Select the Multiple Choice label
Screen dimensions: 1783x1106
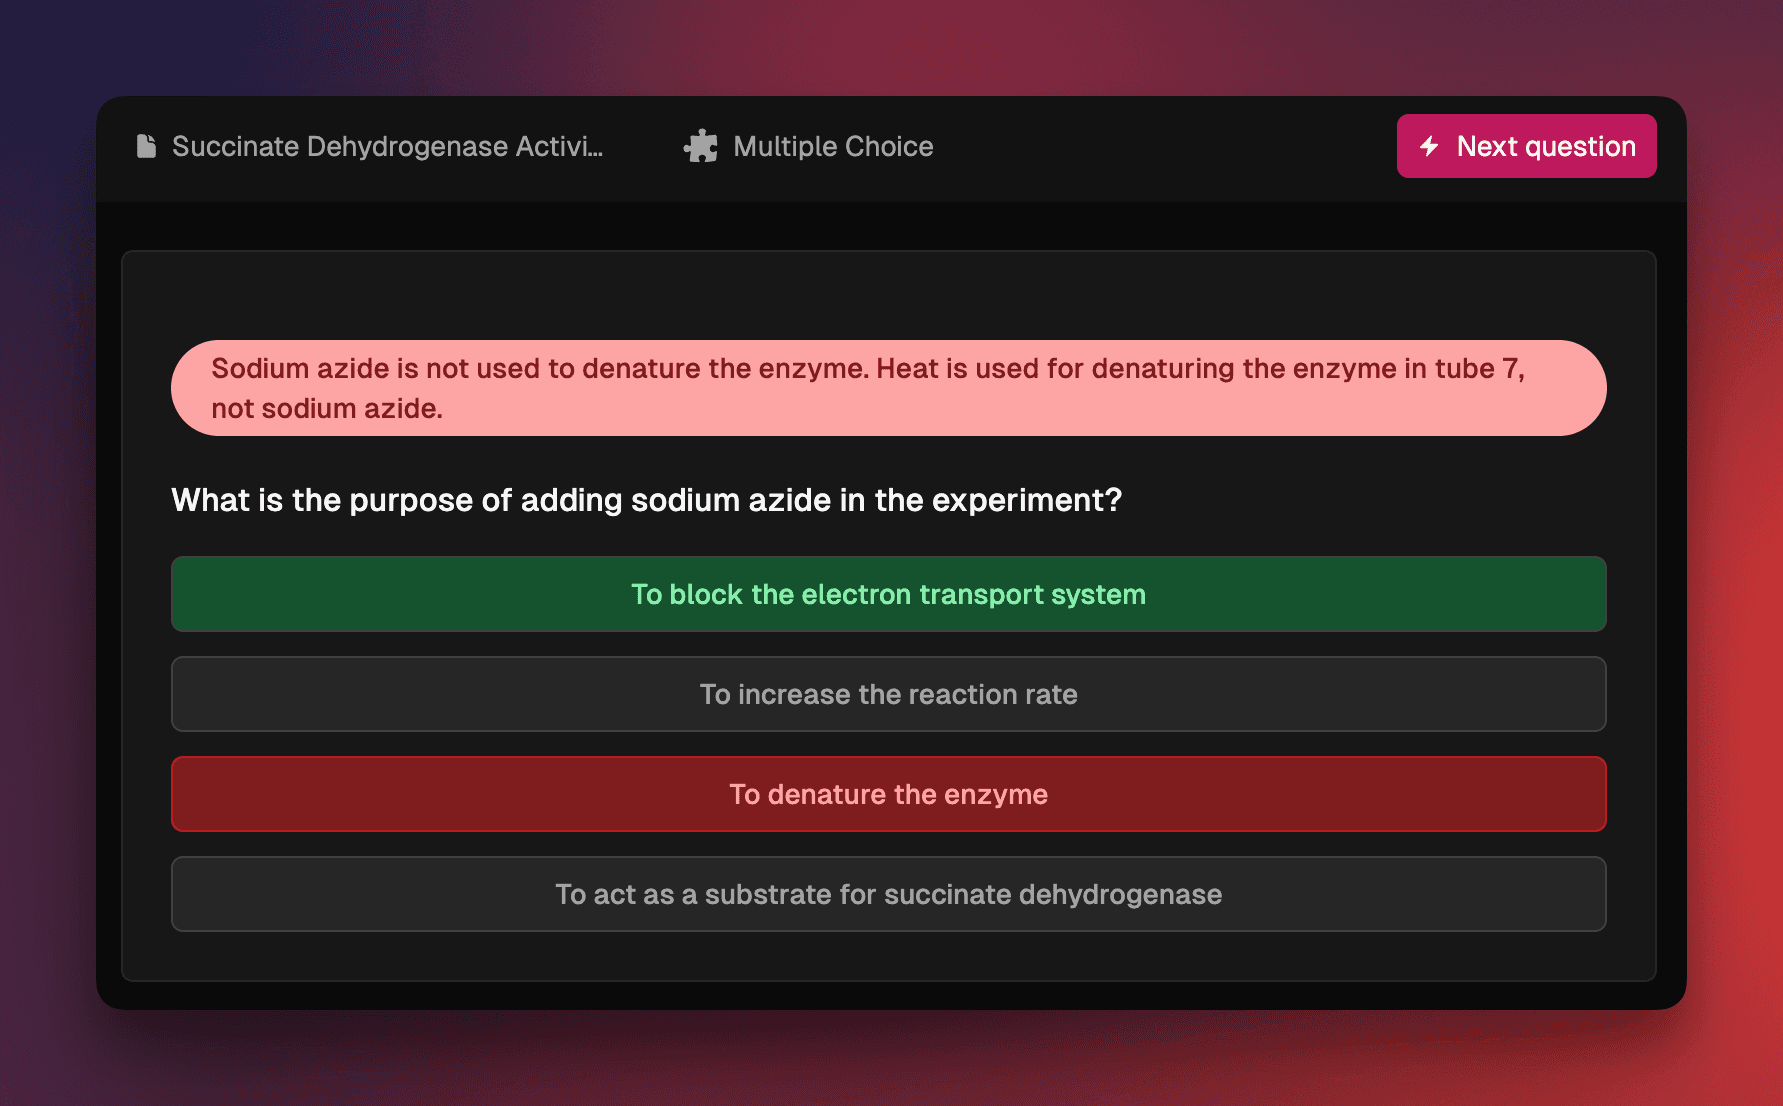(x=833, y=146)
